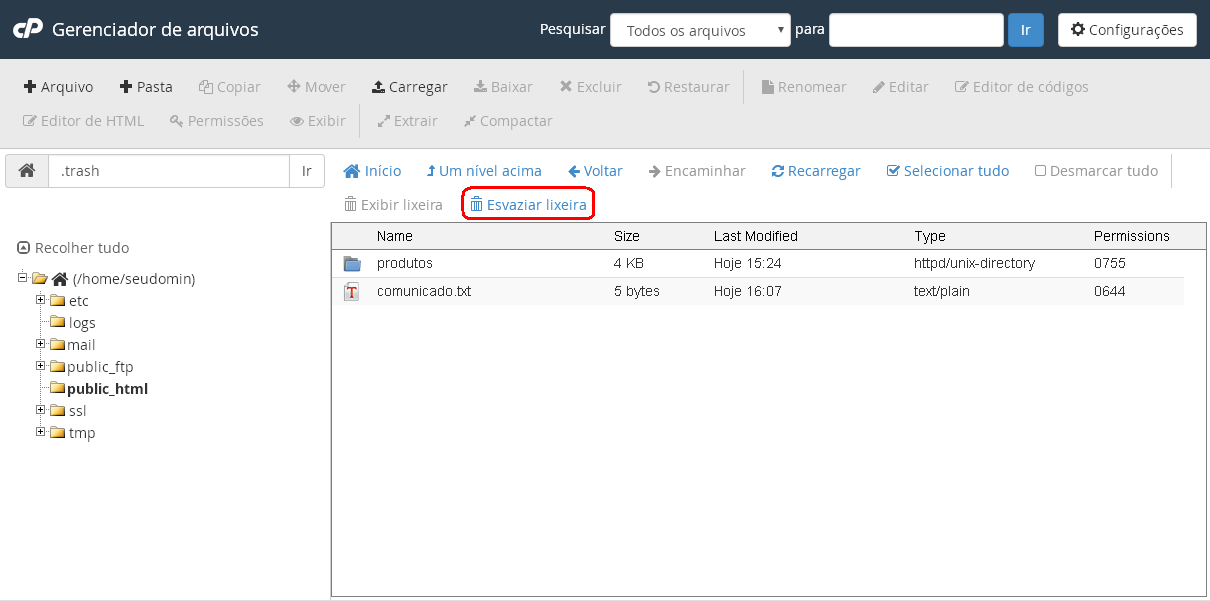Select (/home/seudomin) root label in tree

point(134,279)
